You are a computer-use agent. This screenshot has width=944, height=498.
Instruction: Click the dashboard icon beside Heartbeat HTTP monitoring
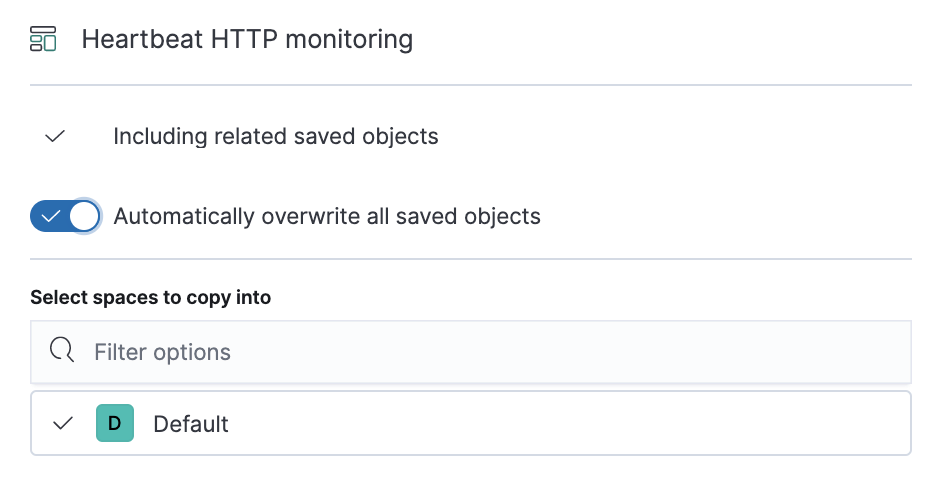[x=43, y=39]
